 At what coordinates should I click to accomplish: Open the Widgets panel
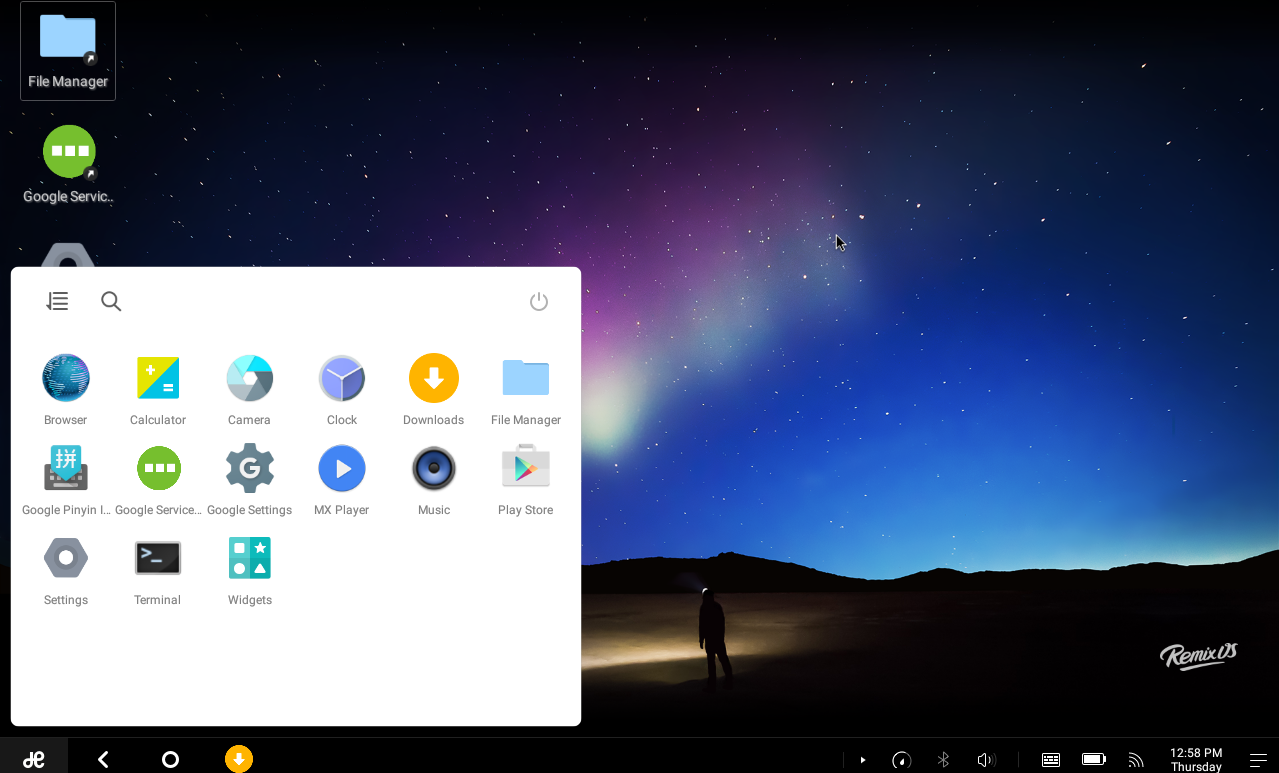click(x=249, y=558)
